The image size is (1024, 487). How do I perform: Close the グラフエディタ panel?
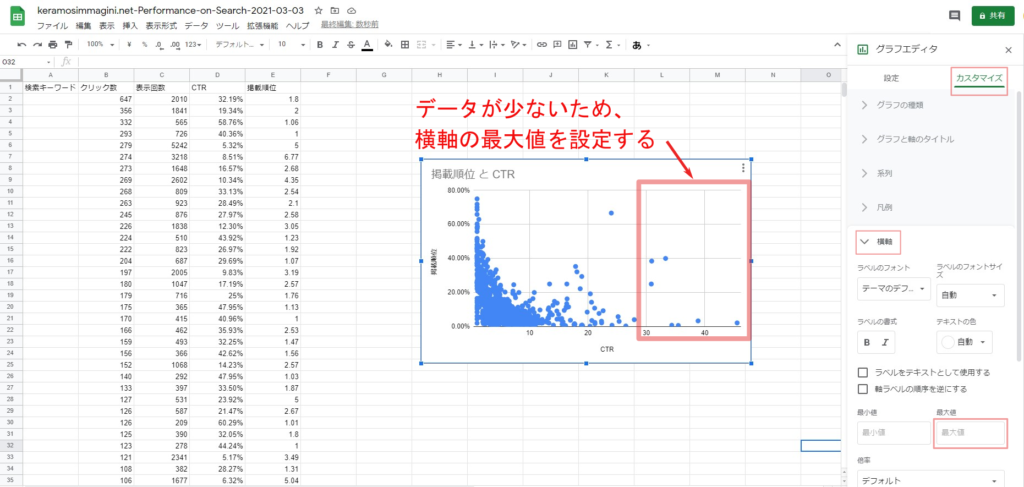[x=1008, y=49]
